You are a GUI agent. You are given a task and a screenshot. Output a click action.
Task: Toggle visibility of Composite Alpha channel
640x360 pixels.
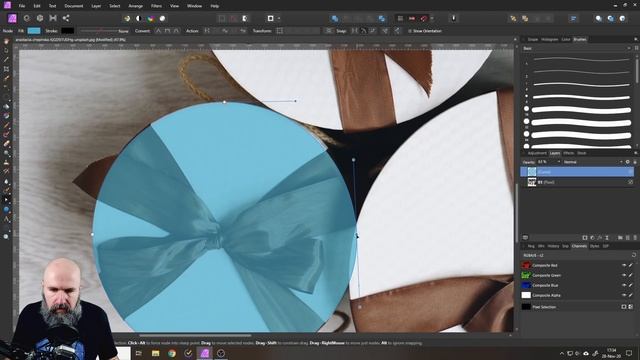click(624, 295)
